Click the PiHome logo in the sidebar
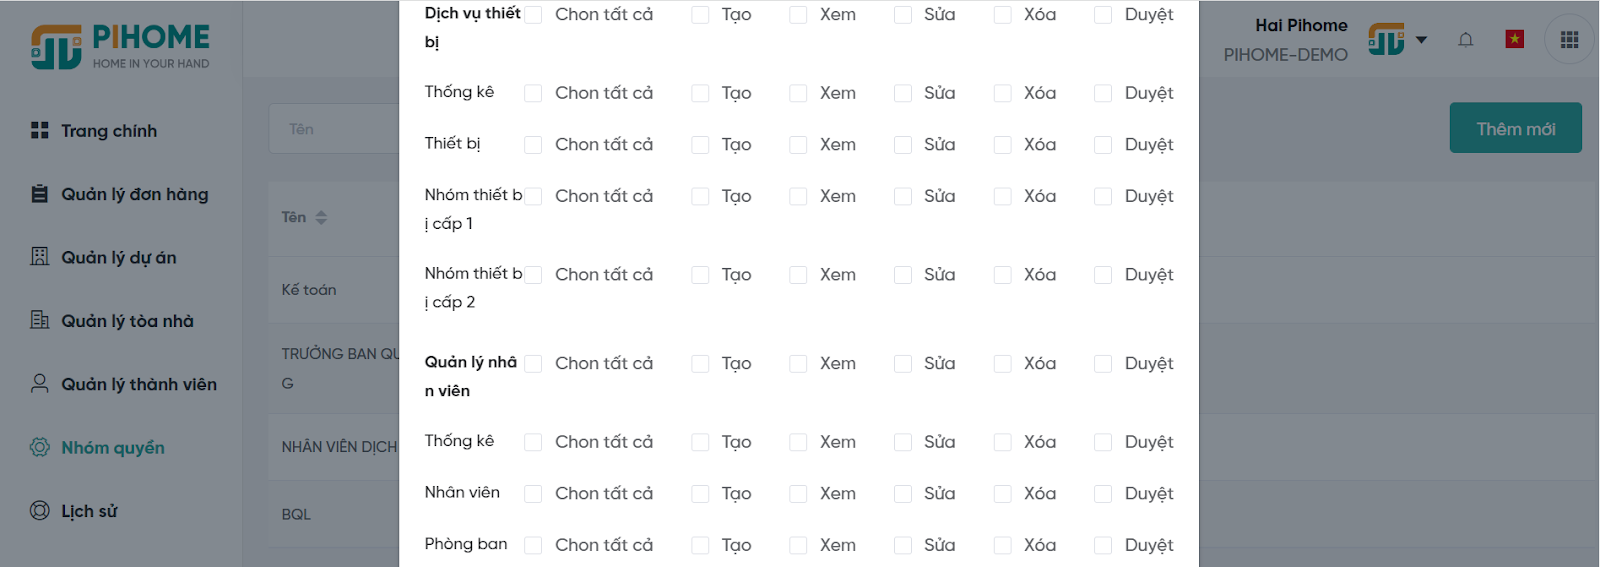The height and width of the screenshot is (567, 1600). tap(121, 46)
